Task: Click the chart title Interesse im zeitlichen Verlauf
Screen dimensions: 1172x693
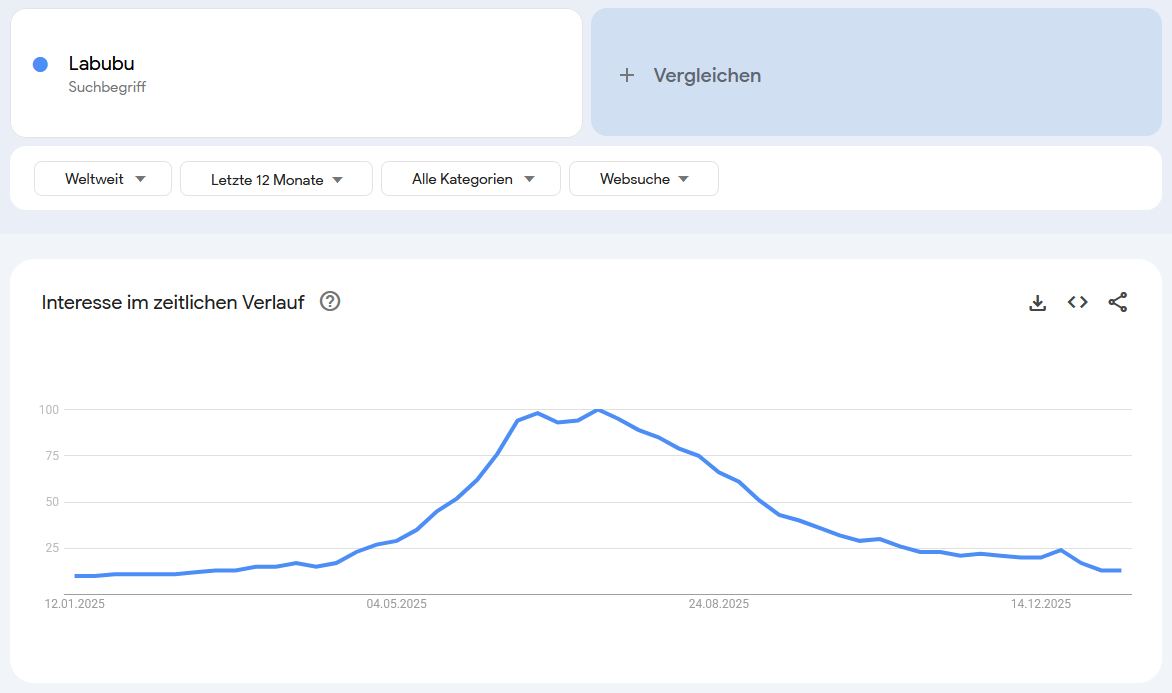Action: pyautogui.click(x=172, y=302)
